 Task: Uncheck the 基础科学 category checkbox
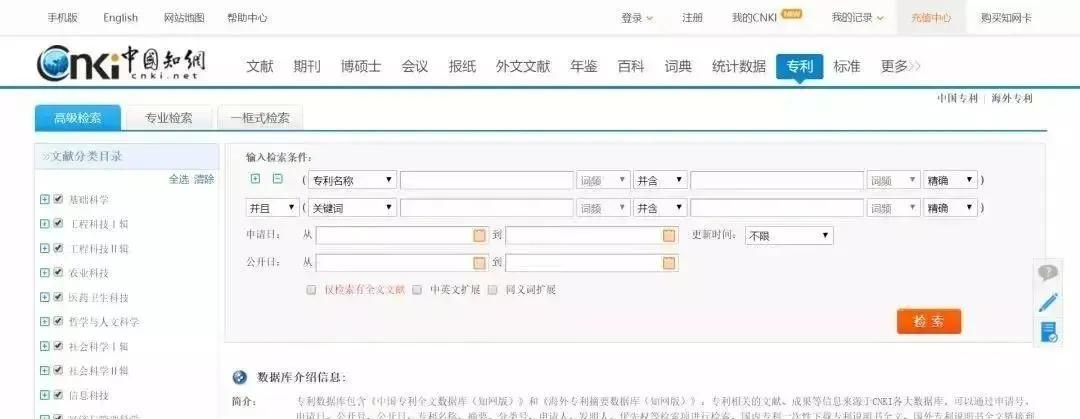point(59,199)
